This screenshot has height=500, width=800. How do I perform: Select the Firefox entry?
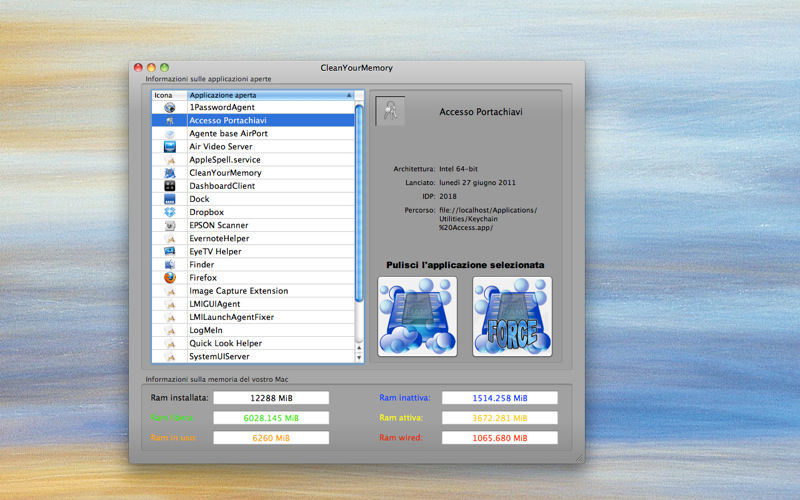[253, 278]
